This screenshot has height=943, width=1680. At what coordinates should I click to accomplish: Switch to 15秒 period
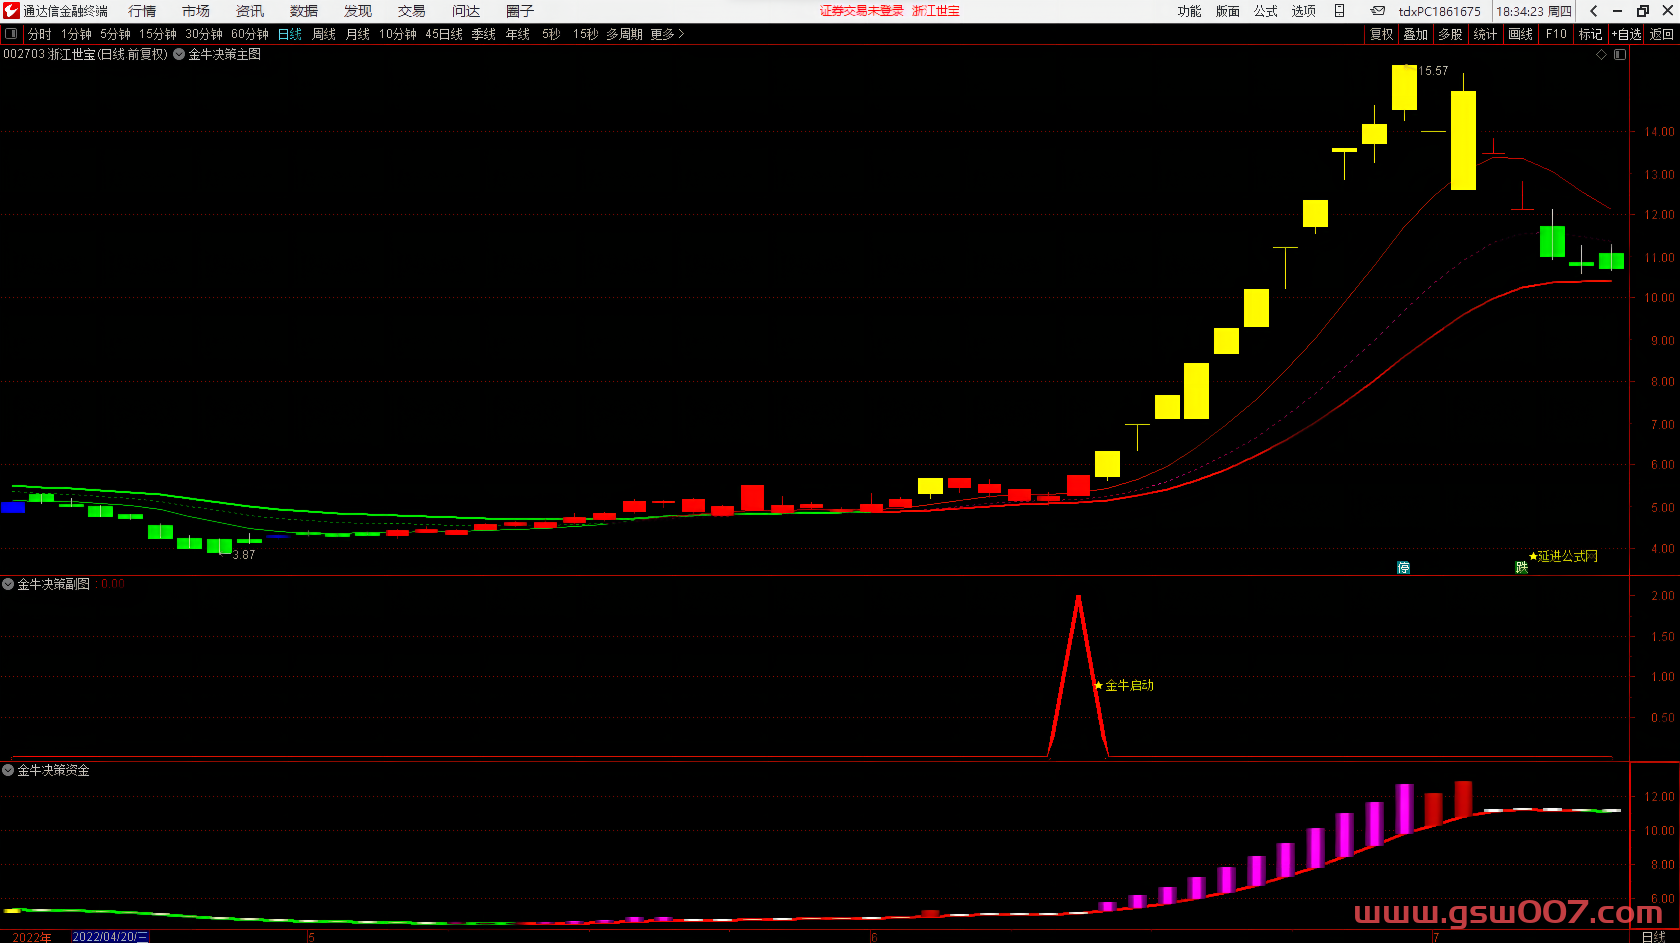[x=585, y=34]
